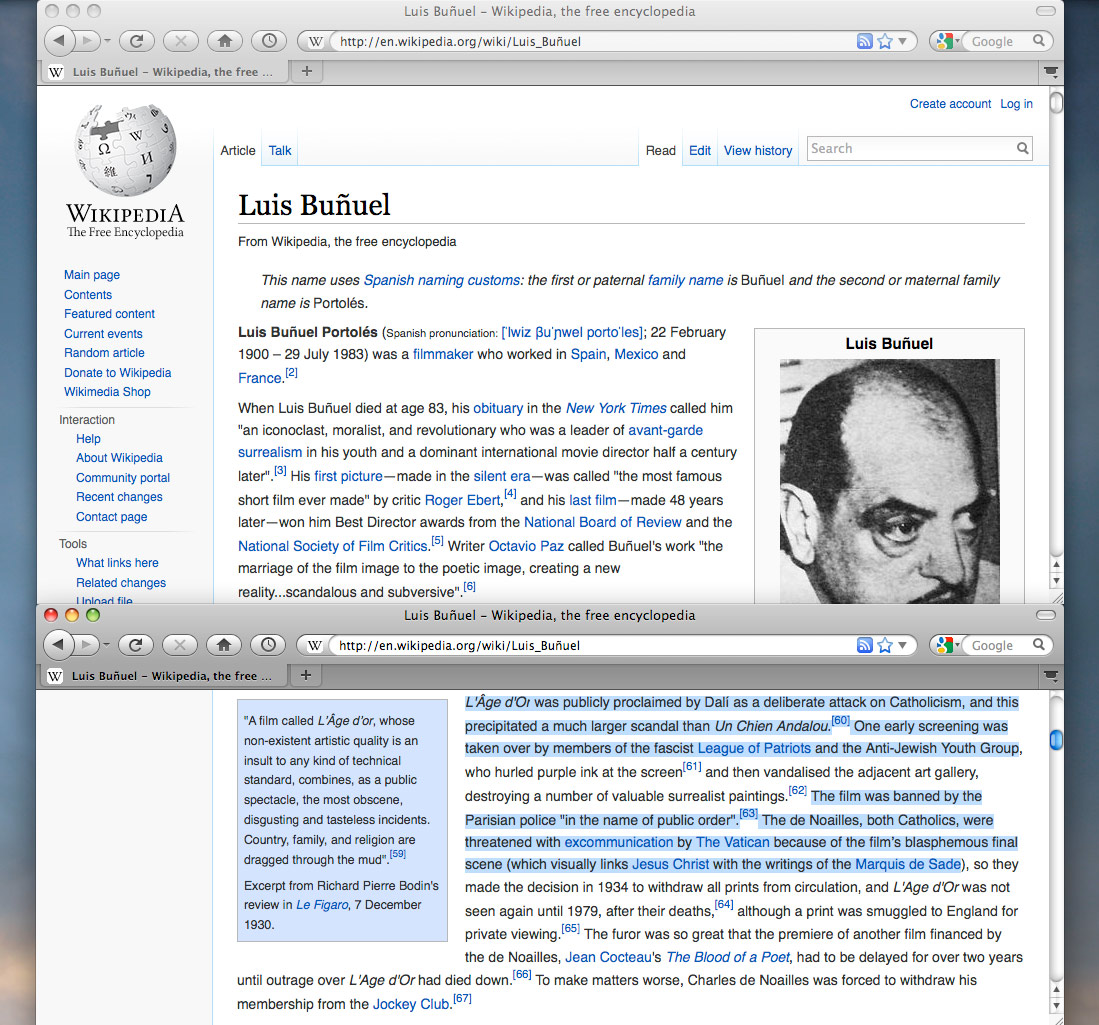1099x1025 pixels.
Task: Bookmark page with star in top window
Action: coord(885,41)
